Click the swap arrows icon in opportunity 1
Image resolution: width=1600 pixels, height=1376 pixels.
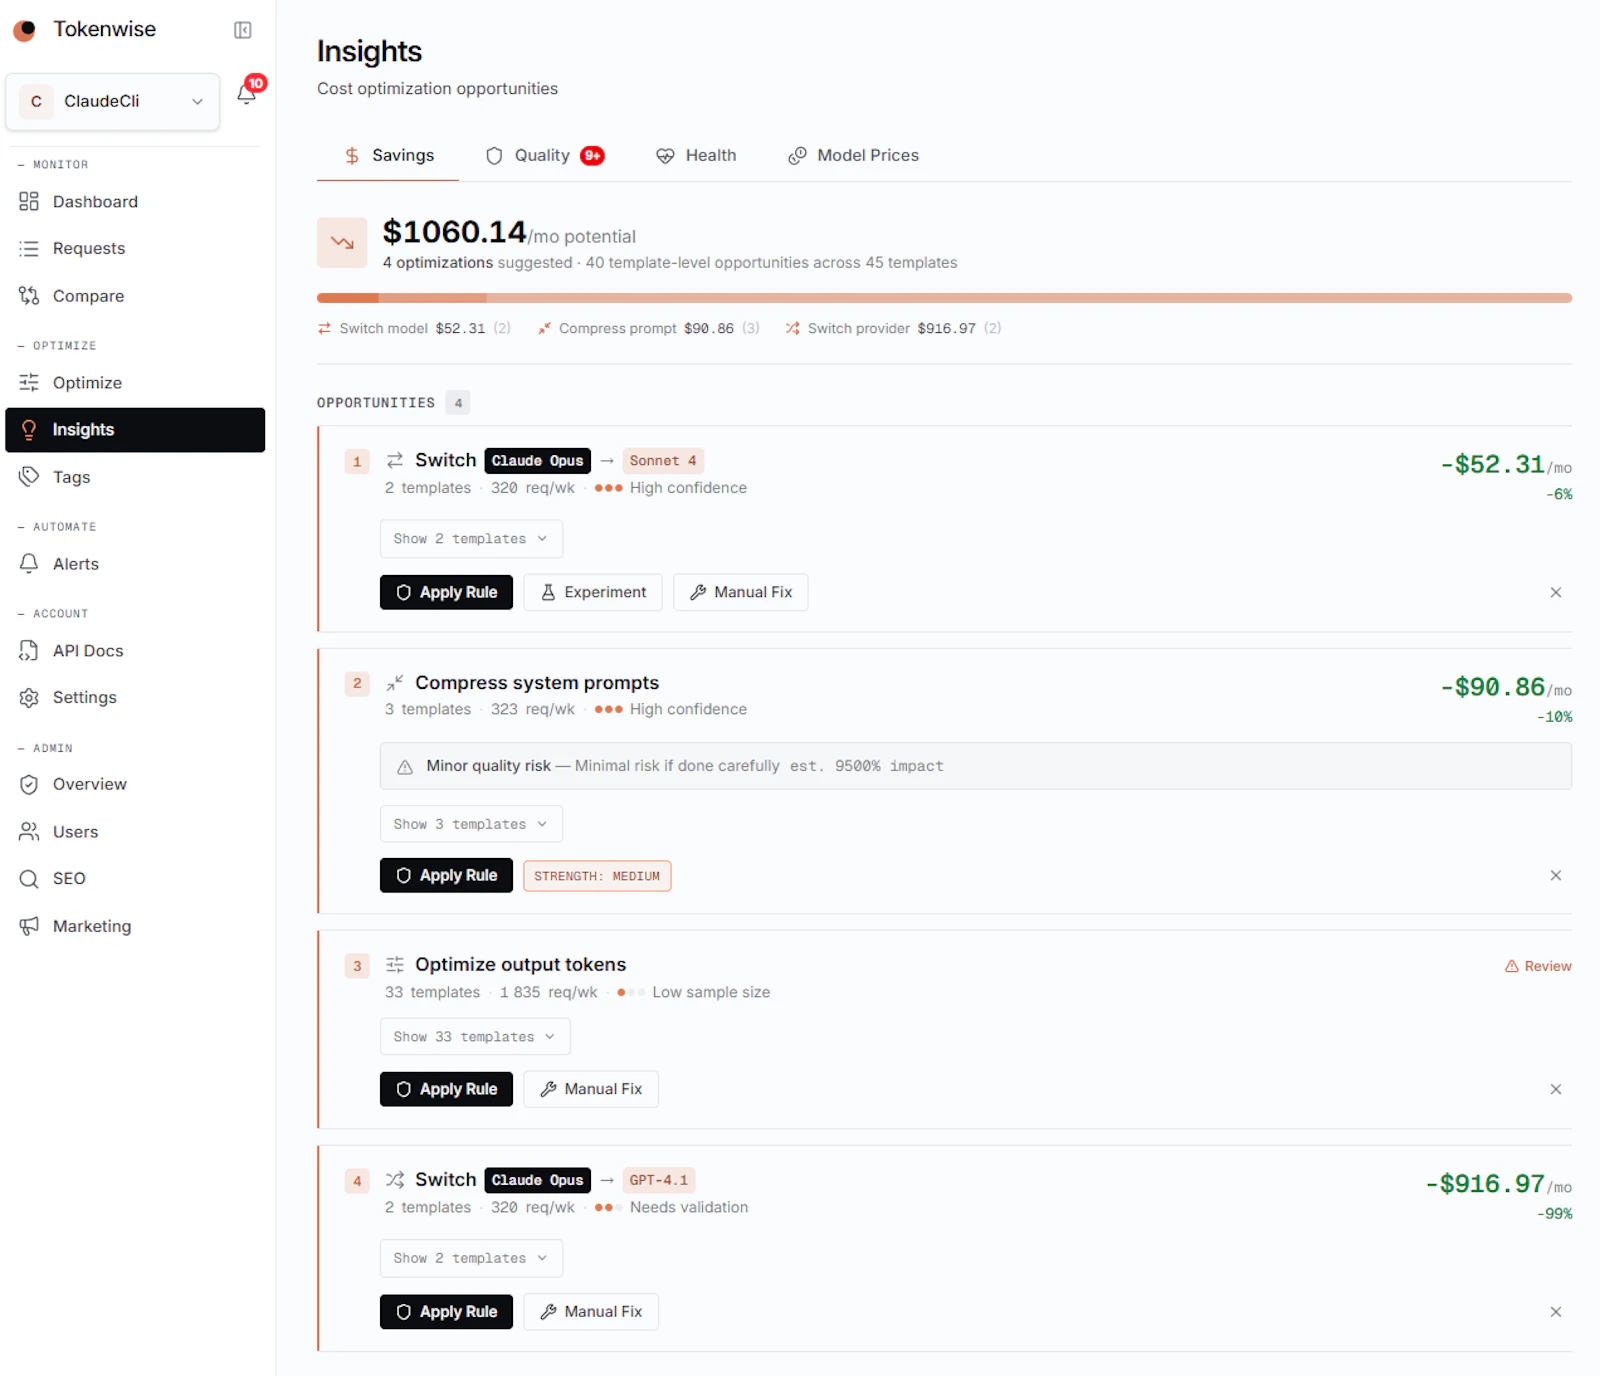tap(395, 460)
